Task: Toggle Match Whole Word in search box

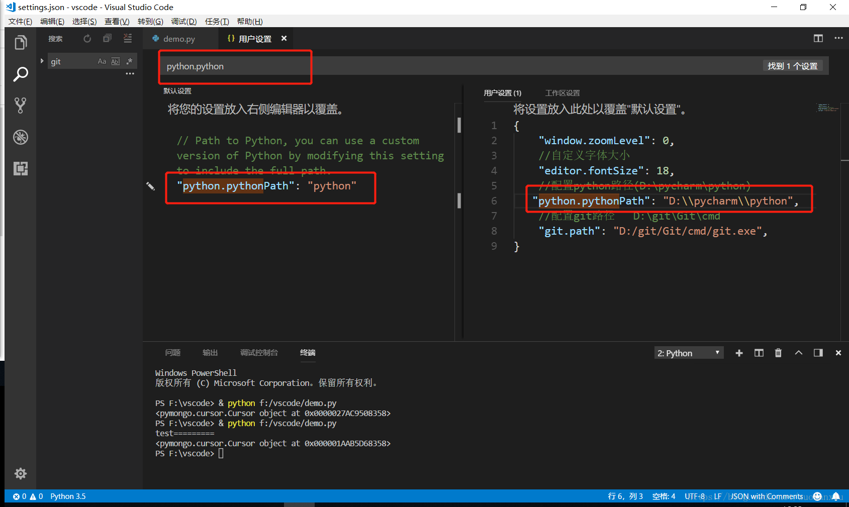Action: click(x=115, y=61)
